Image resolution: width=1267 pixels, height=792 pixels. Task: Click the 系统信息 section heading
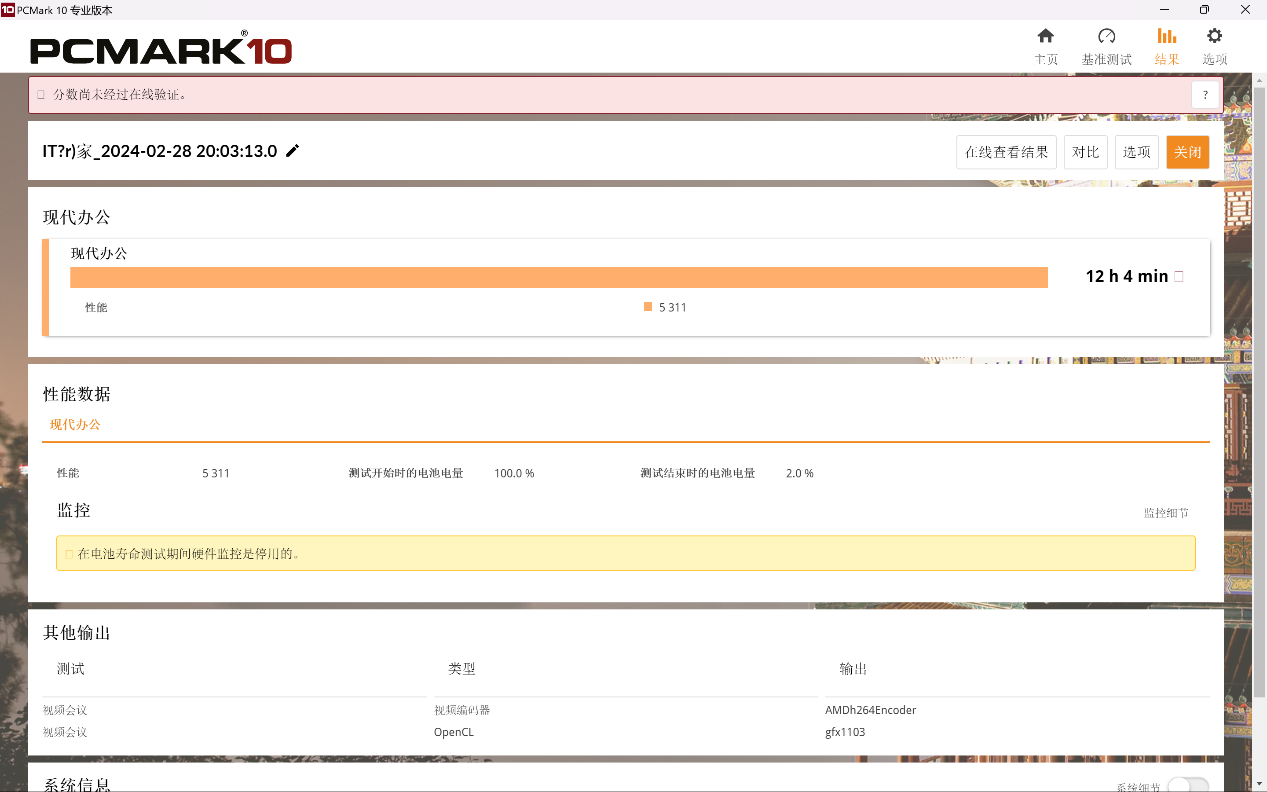[x=77, y=784]
